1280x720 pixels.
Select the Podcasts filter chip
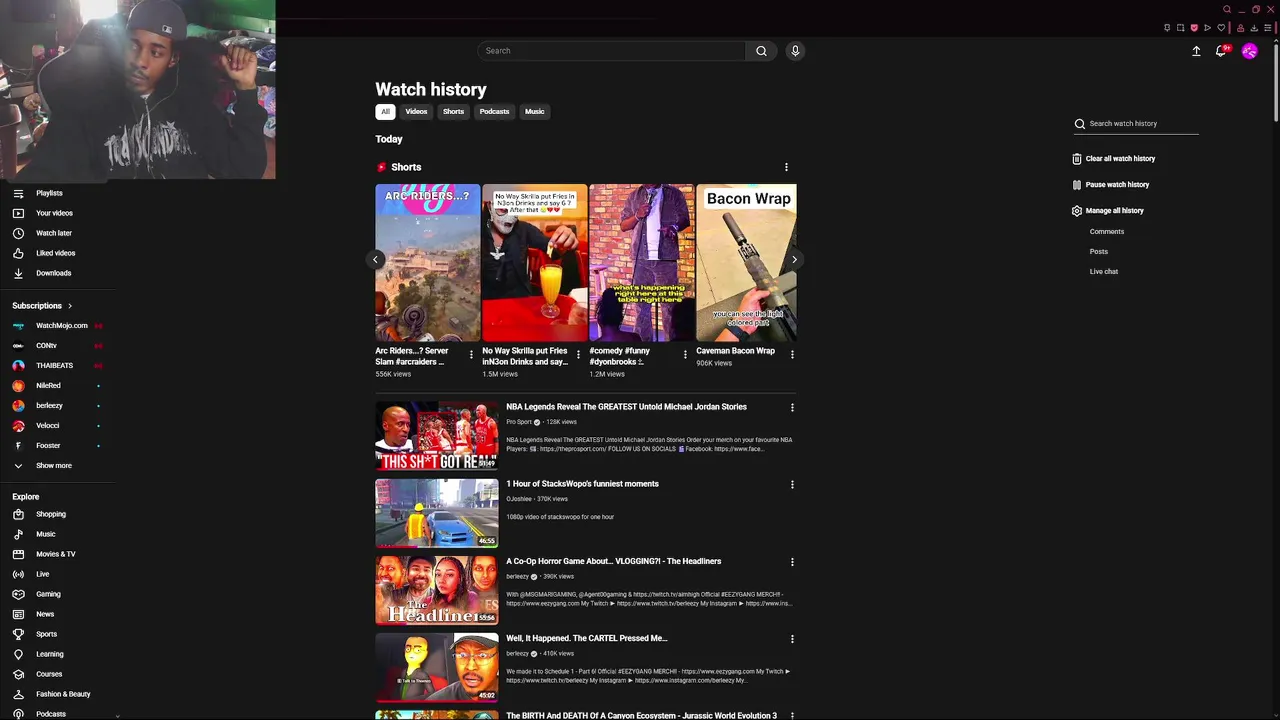[x=494, y=112]
